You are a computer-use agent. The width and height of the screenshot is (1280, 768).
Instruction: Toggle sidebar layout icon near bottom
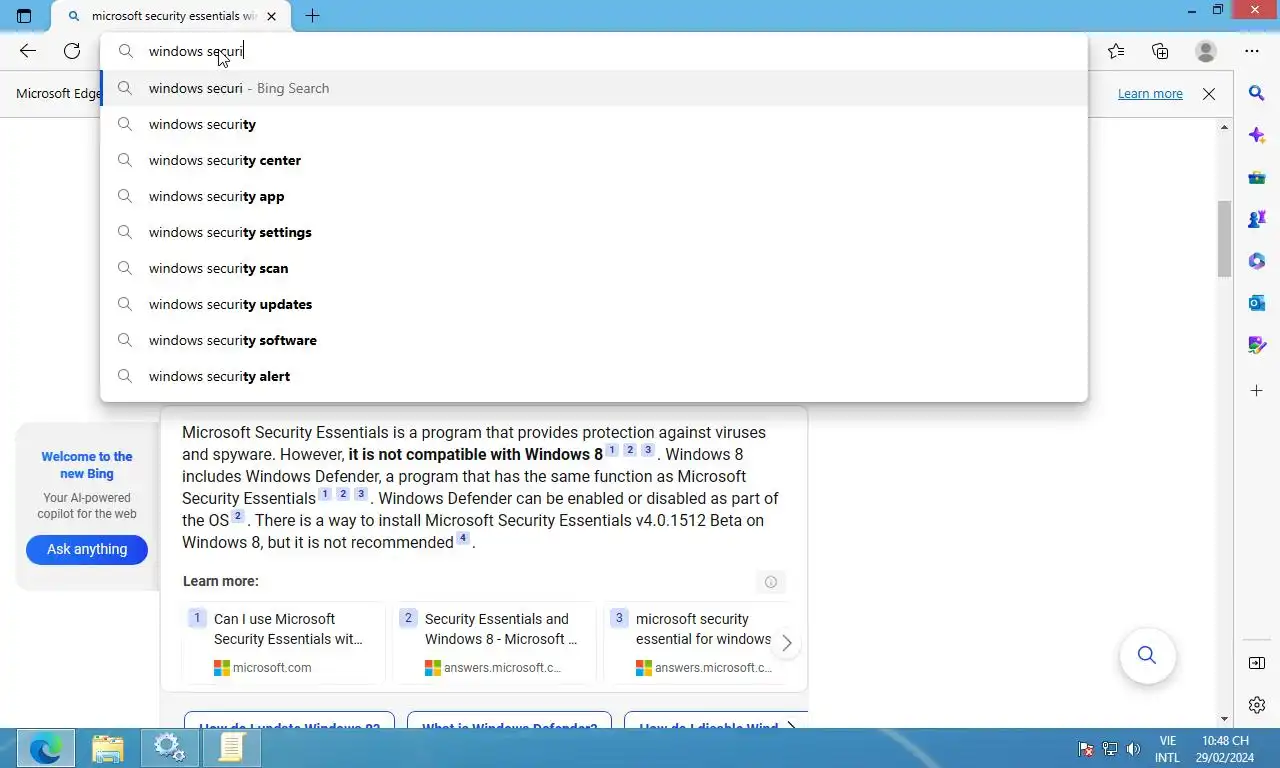coord(1257,663)
